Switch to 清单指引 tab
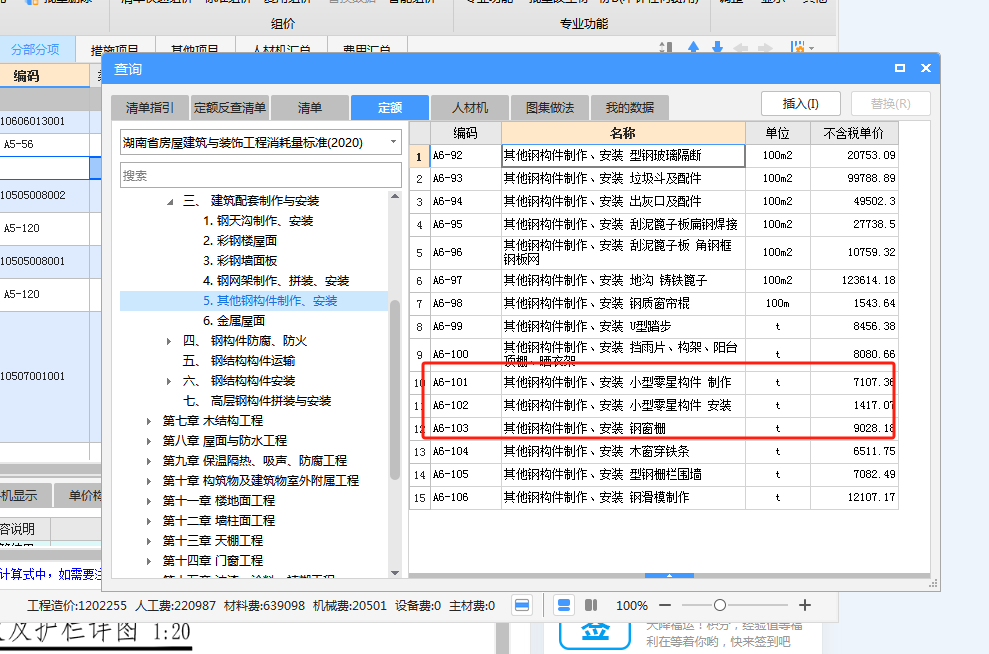This screenshot has width=989, height=654. (149, 108)
